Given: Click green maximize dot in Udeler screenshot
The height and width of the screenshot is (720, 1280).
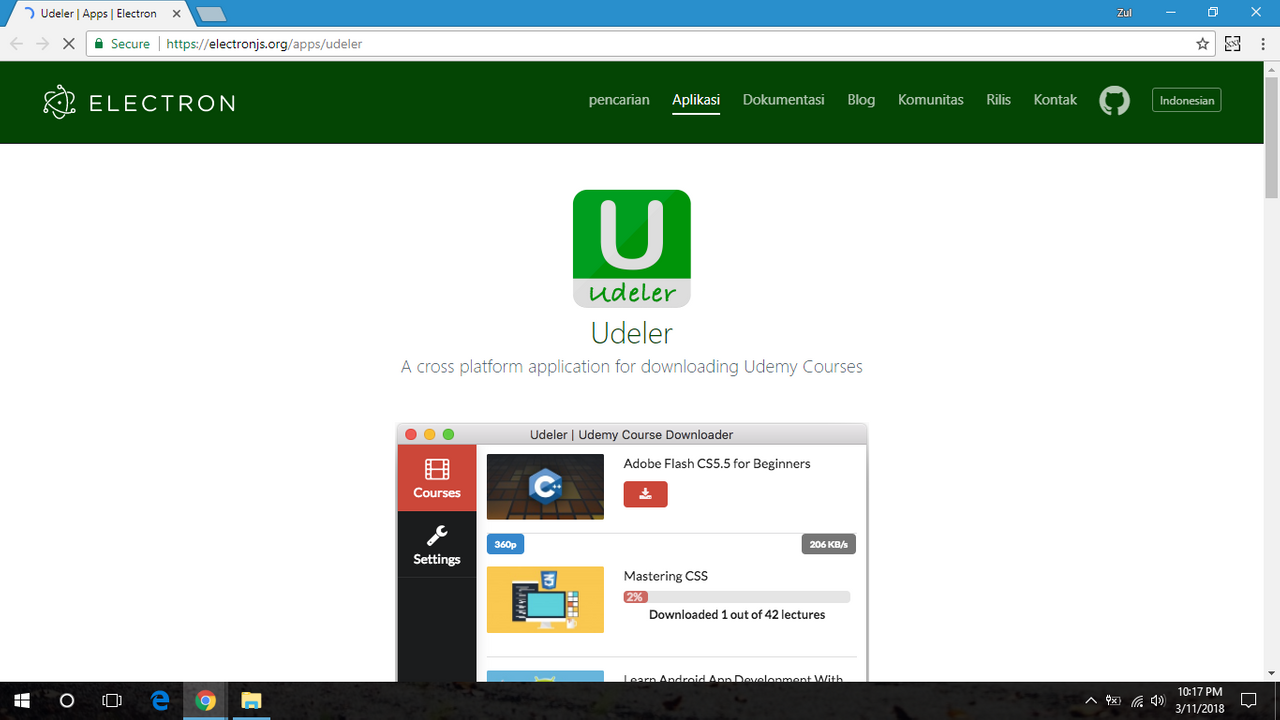Looking at the screenshot, I should [x=448, y=434].
